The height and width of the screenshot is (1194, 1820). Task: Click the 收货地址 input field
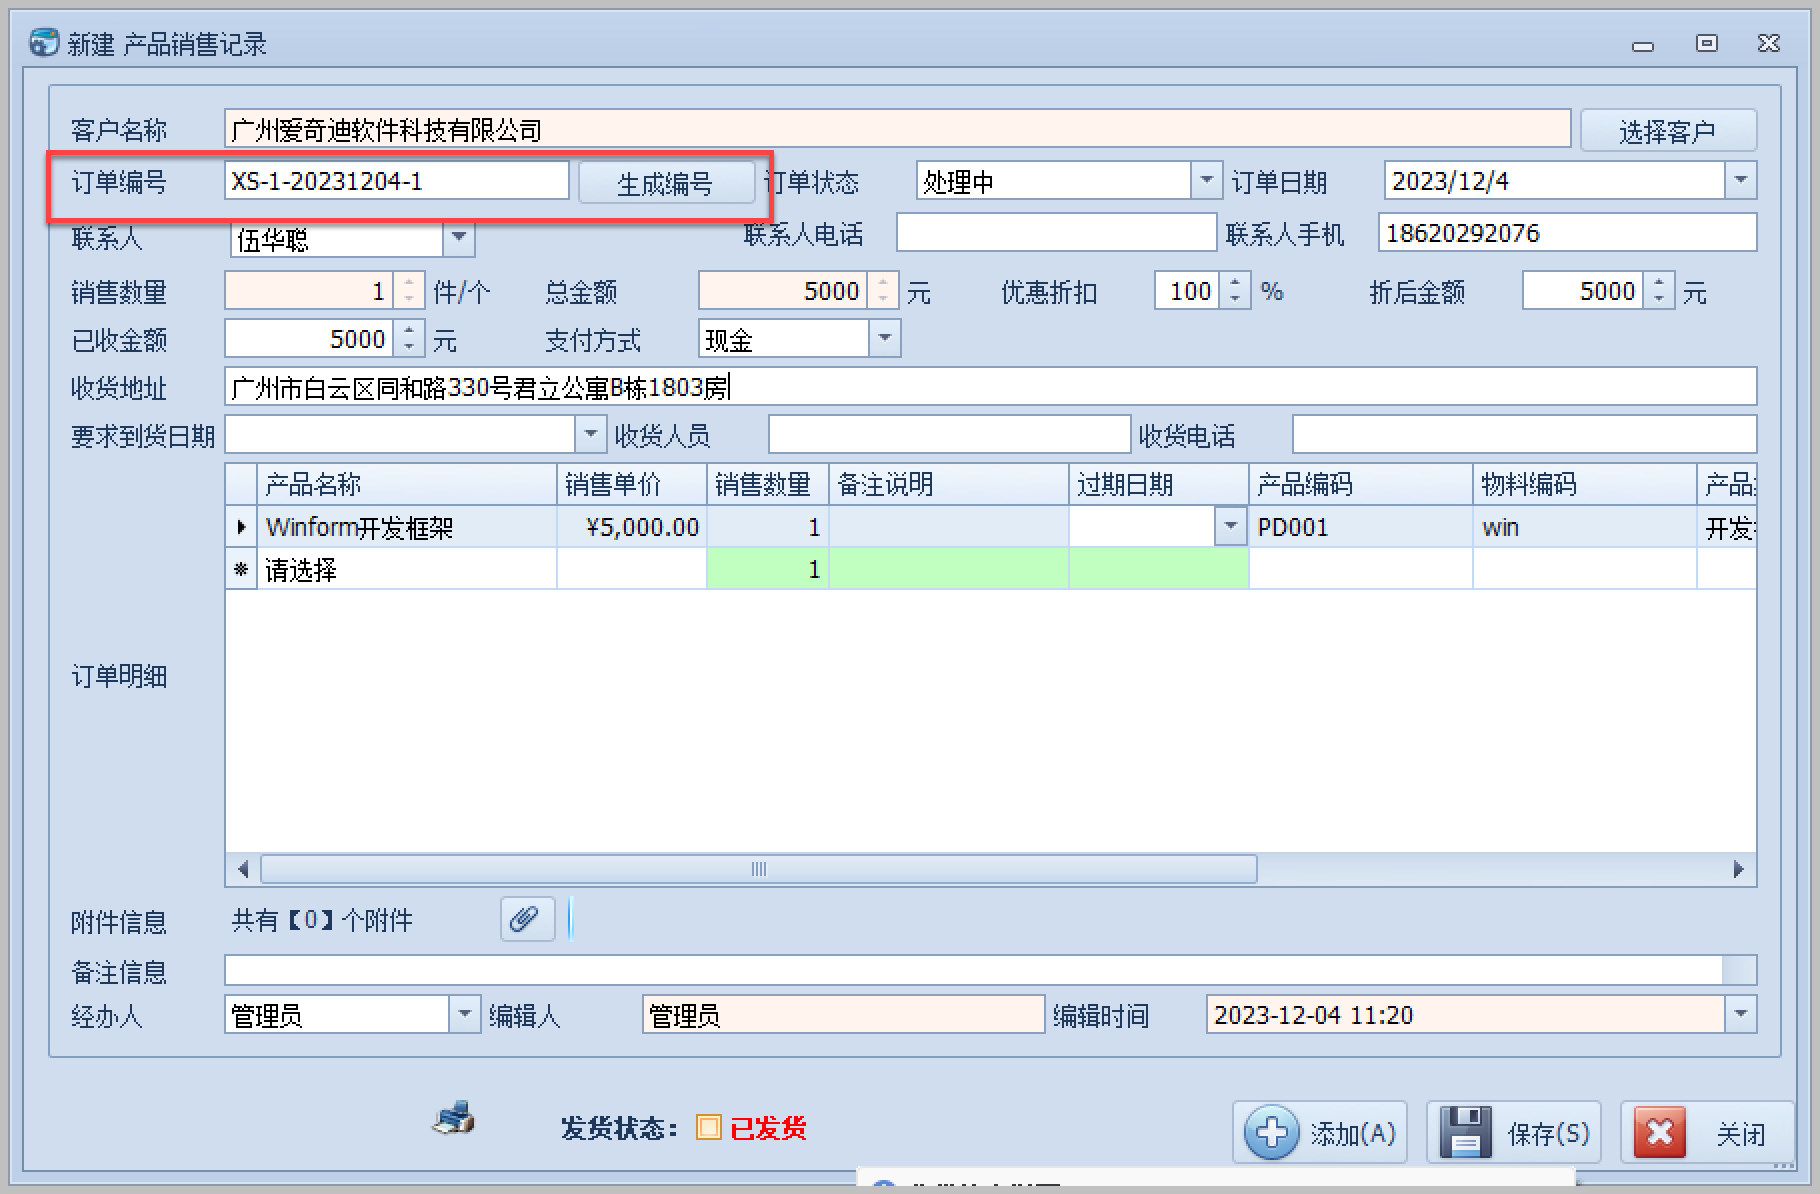990,387
